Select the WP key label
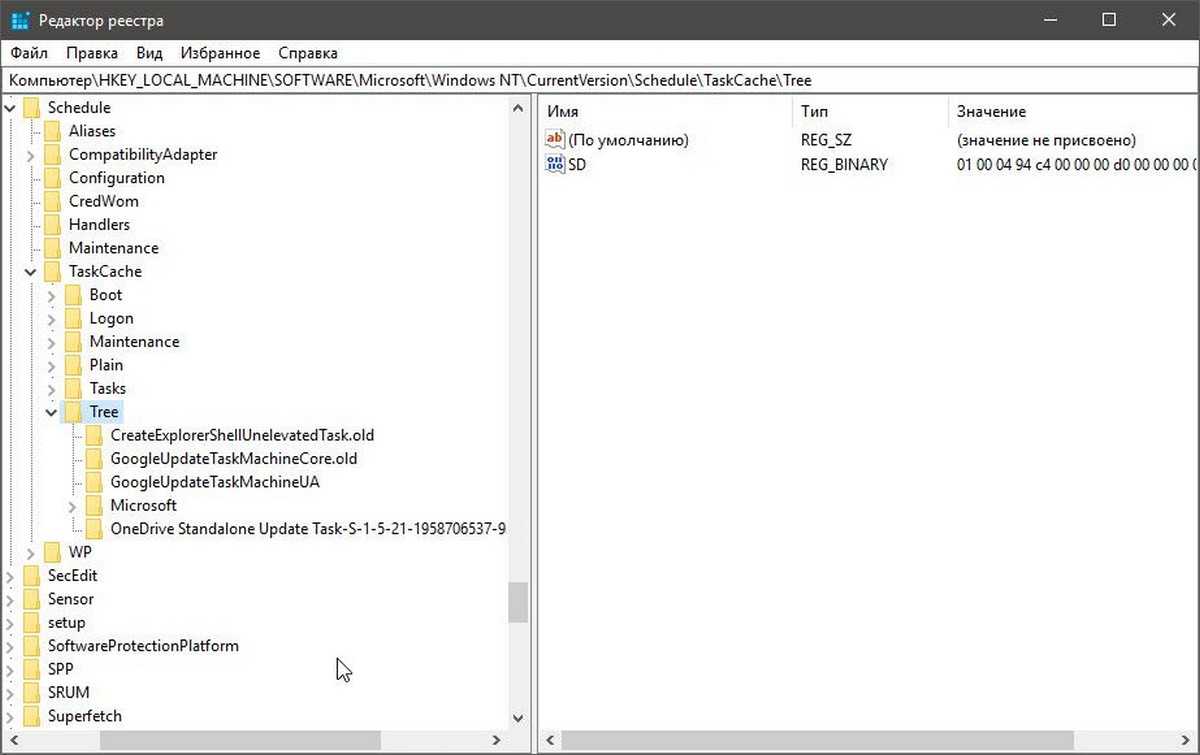The width and height of the screenshot is (1200, 755). tap(80, 552)
